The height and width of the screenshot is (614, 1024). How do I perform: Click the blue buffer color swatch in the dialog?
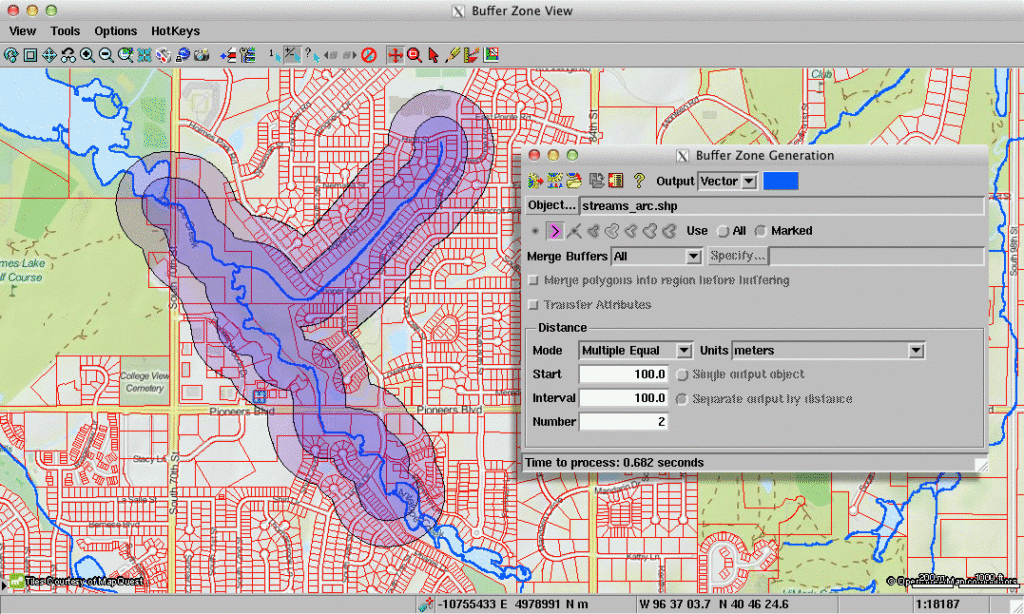(780, 181)
